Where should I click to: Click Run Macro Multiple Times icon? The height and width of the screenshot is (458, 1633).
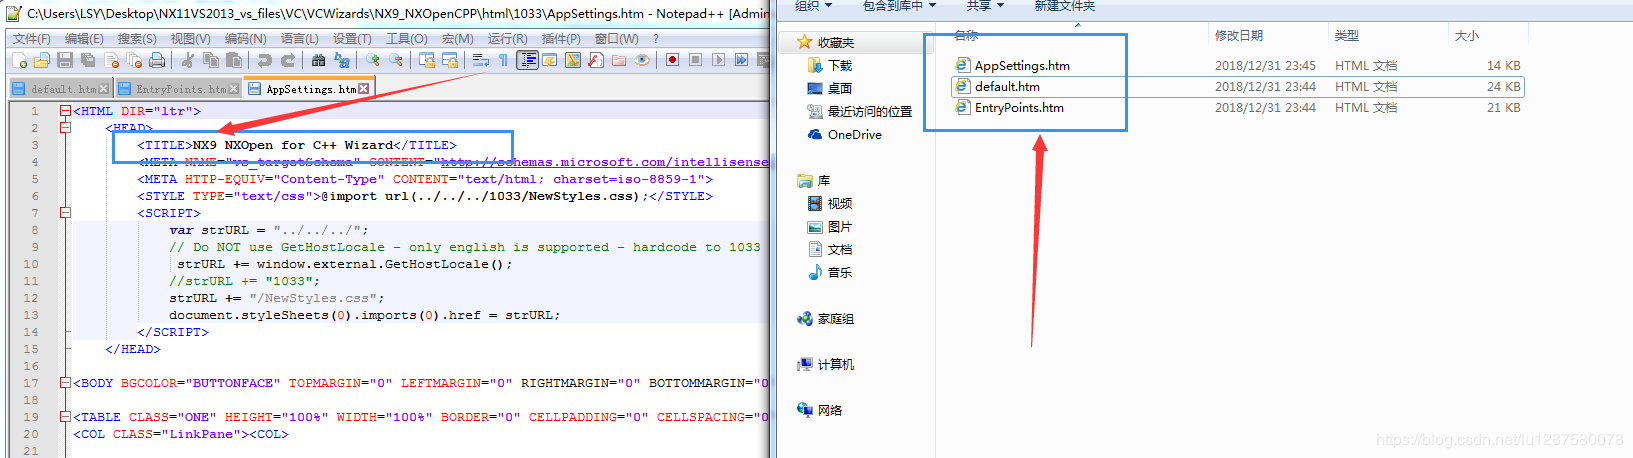[x=741, y=60]
